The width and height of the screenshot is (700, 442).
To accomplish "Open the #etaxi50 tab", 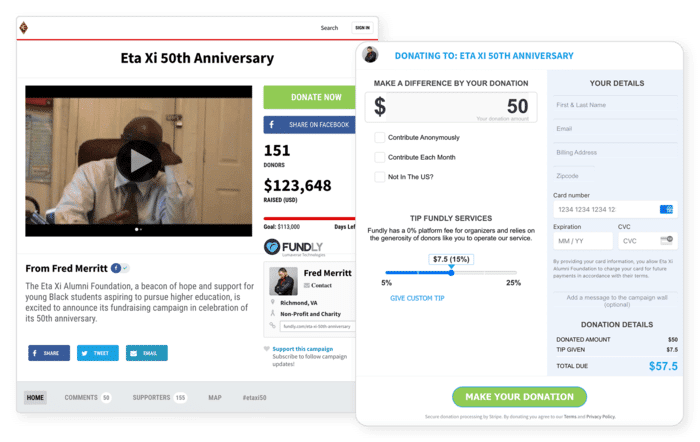I will pyautogui.click(x=254, y=397).
